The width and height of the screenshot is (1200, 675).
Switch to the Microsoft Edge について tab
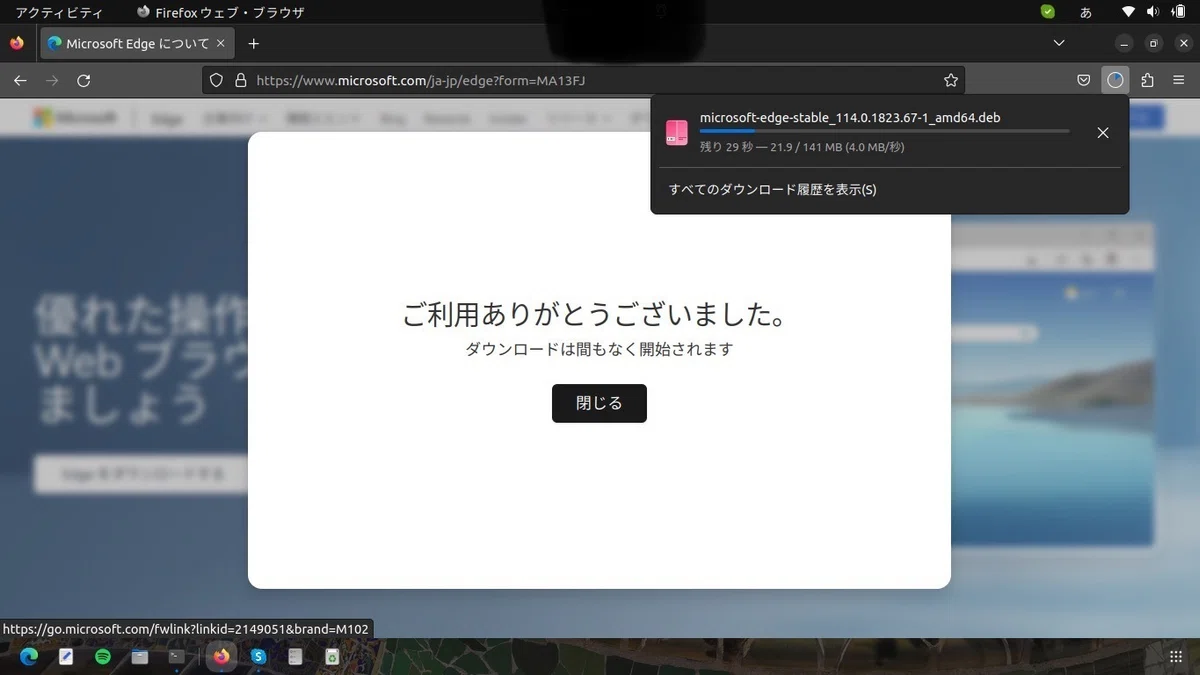click(x=136, y=44)
